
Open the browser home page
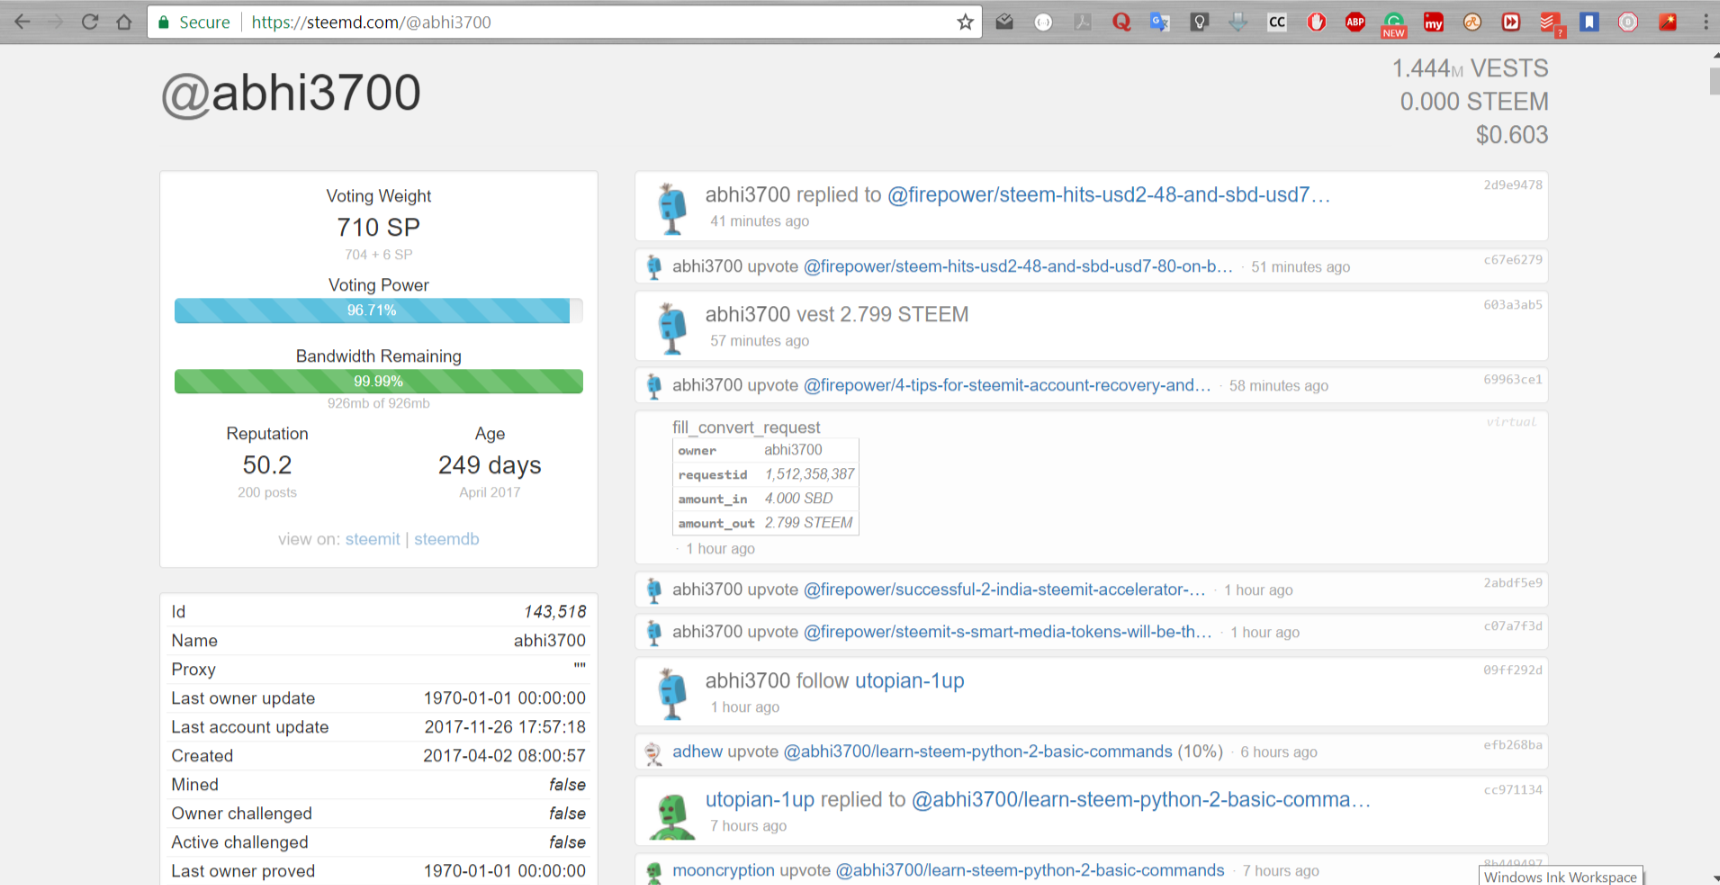coord(124,22)
